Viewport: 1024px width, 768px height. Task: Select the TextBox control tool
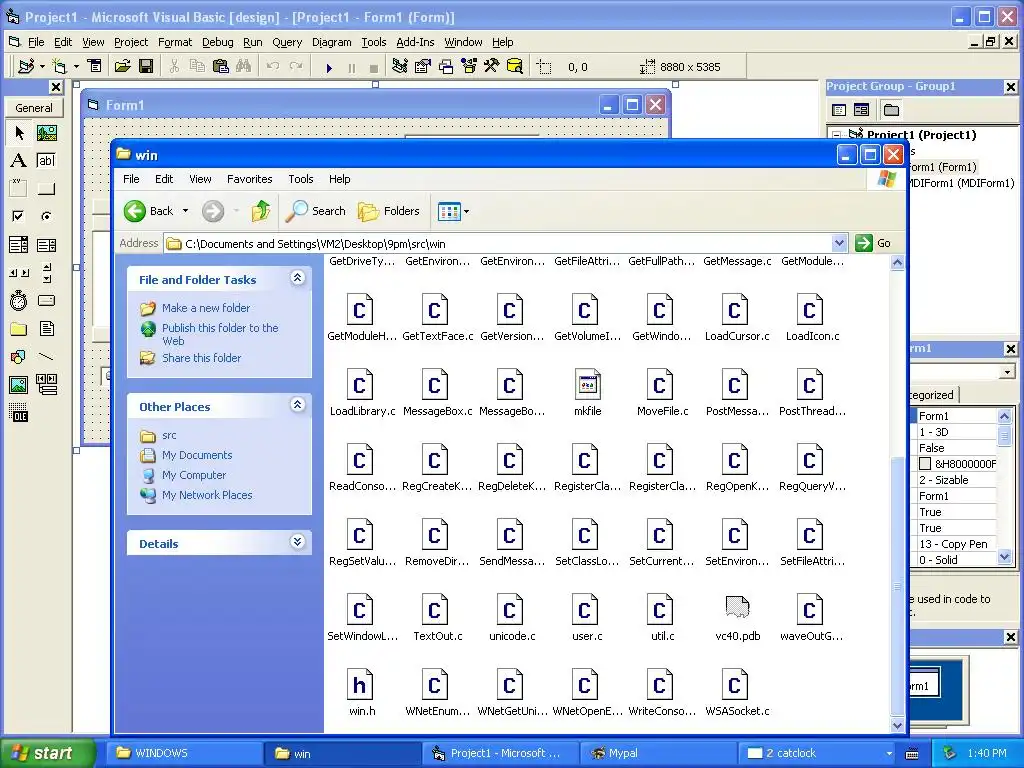(46, 161)
